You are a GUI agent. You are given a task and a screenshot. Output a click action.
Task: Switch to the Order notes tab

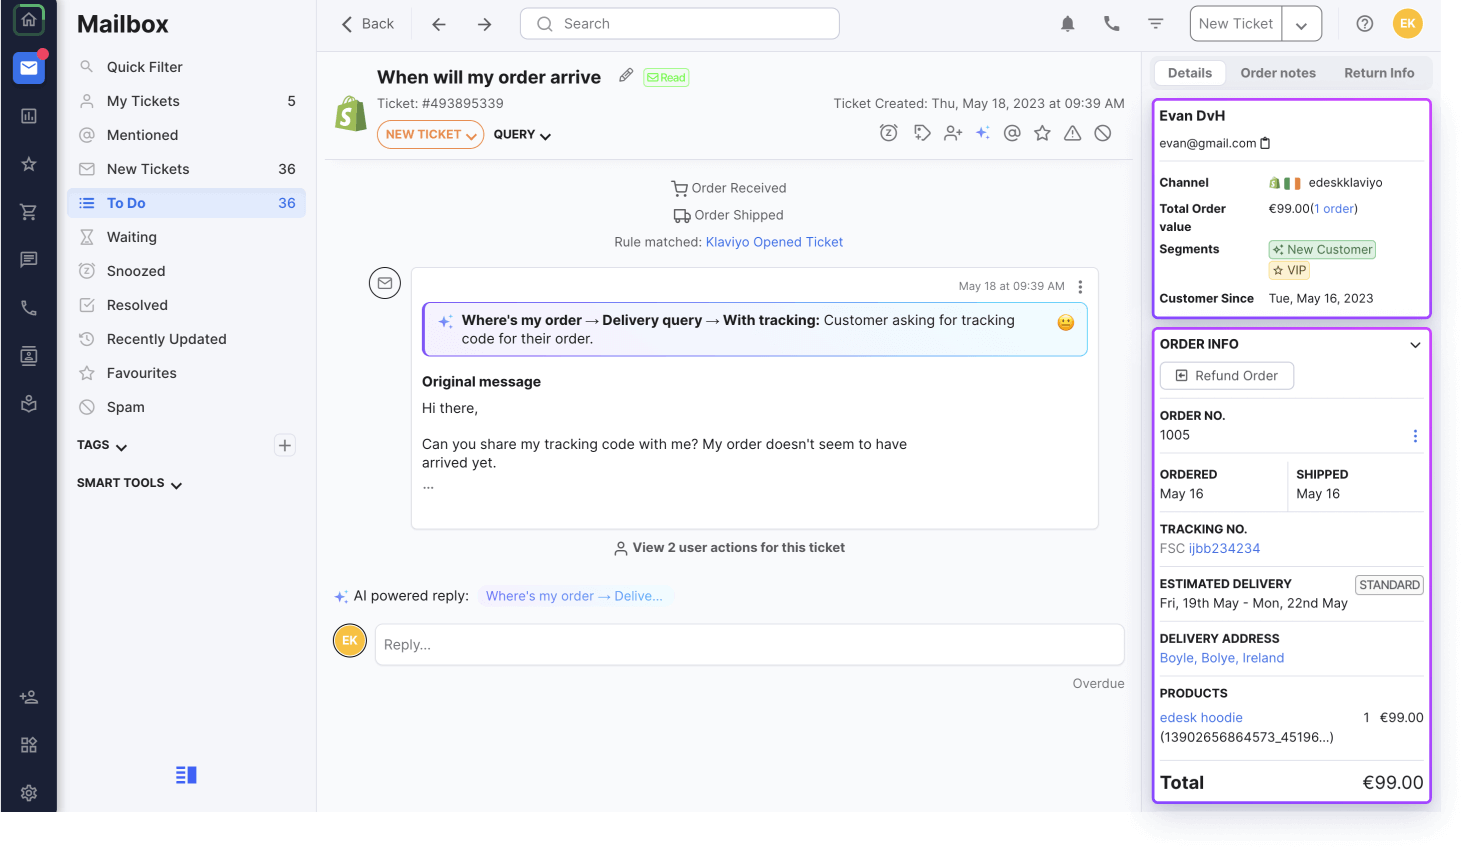(1278, 73)
